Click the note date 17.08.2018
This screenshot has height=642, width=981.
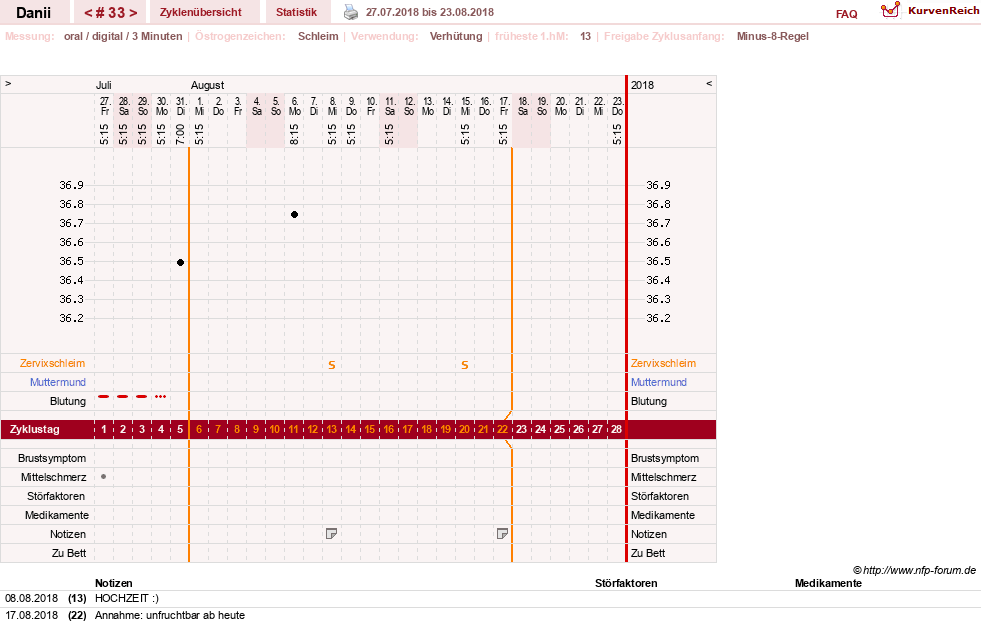31,615
